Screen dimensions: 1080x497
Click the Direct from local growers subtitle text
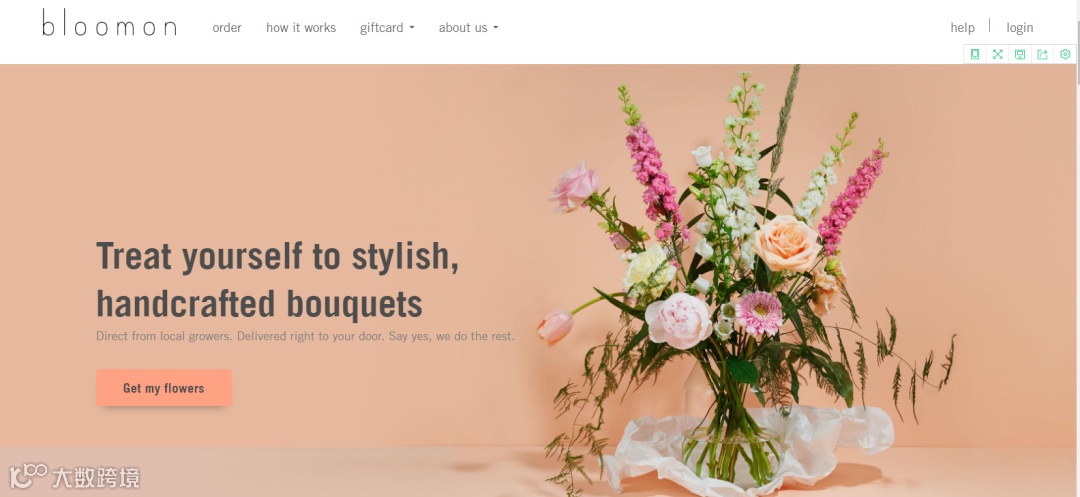tap(305, 336)
